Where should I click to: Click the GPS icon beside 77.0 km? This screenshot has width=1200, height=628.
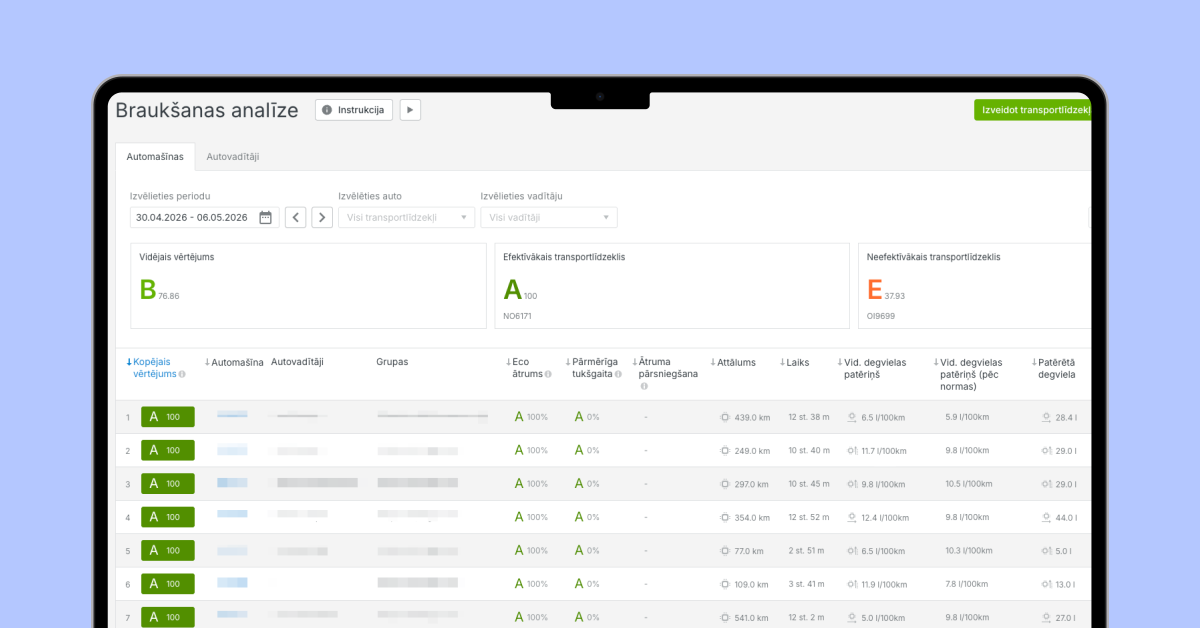point(725,551)
